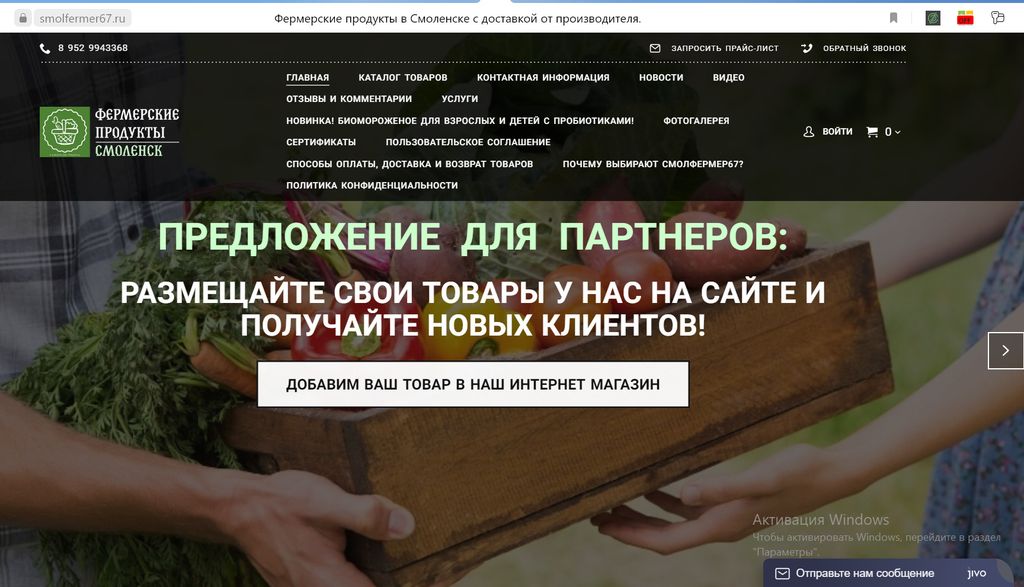Click the shopping cart icon
1024x587 pixels.
[x=872, y=132]
